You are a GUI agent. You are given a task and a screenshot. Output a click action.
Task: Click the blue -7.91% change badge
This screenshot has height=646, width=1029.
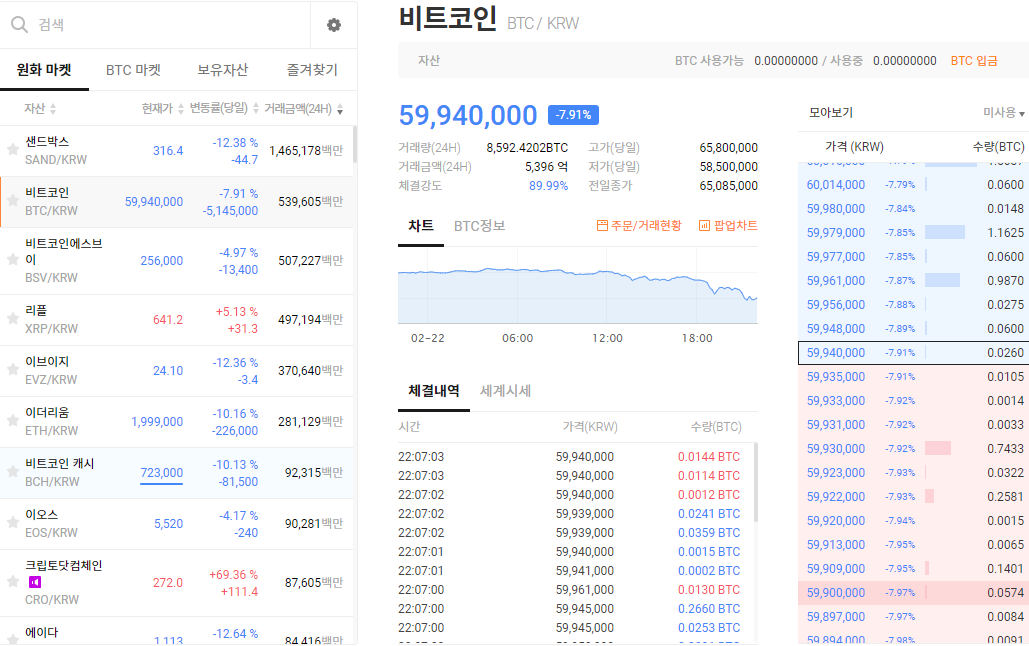point(573,115)
